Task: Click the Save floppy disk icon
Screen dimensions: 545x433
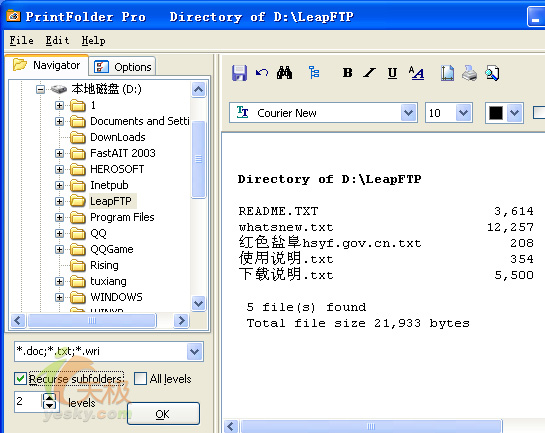Action: [239, 73]
